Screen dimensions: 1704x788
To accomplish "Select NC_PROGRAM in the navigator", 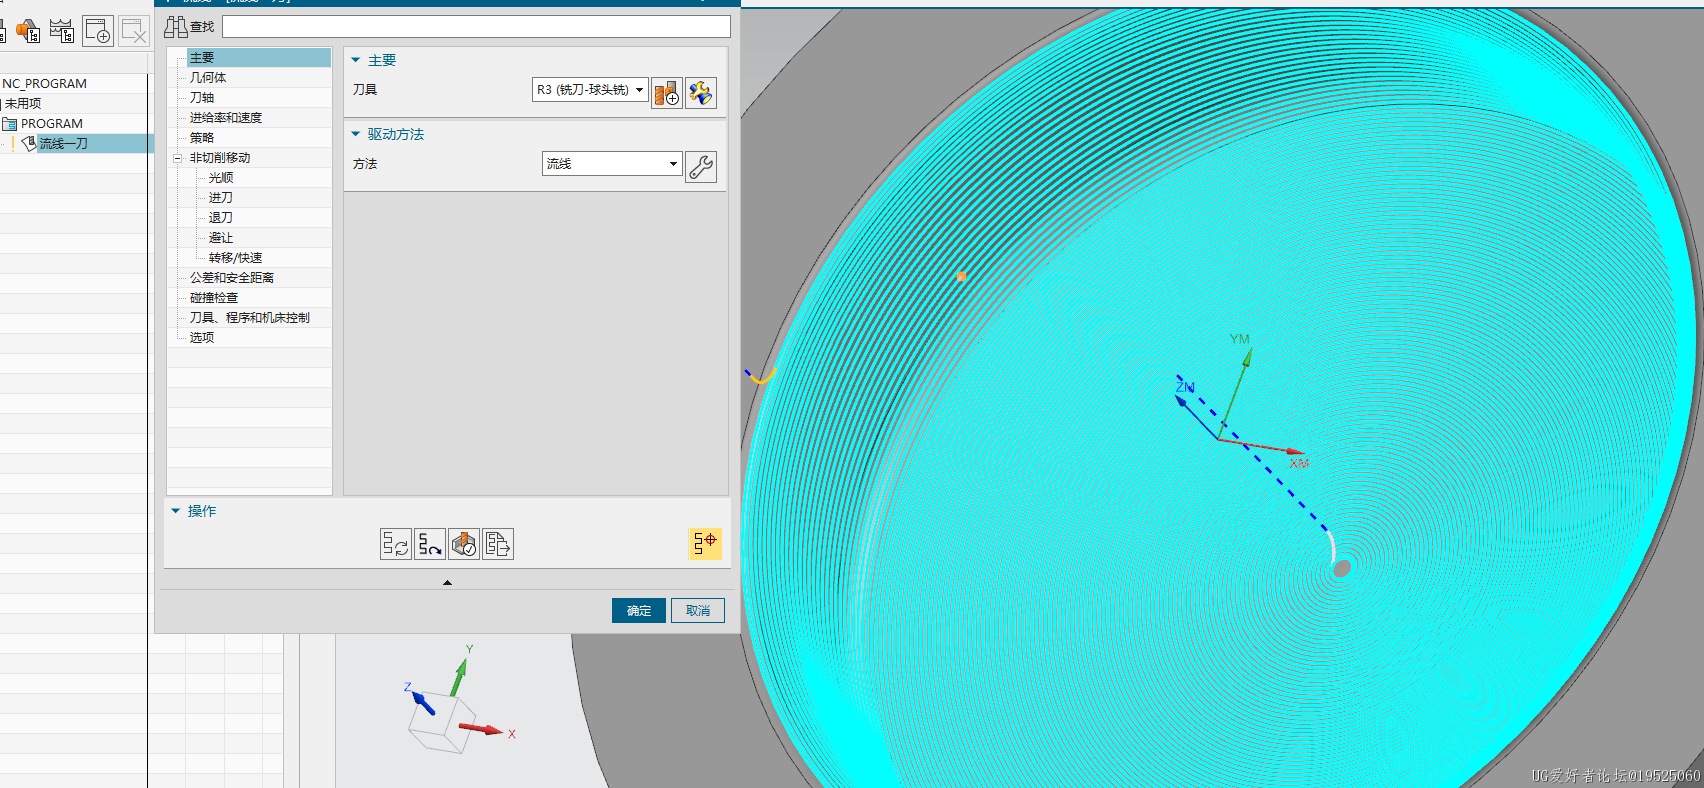I will 44,84.
